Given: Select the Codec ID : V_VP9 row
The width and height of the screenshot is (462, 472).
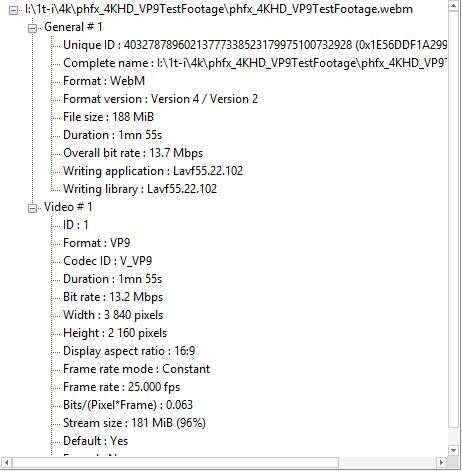Looking at the screenshot, I should click(108, 261).
